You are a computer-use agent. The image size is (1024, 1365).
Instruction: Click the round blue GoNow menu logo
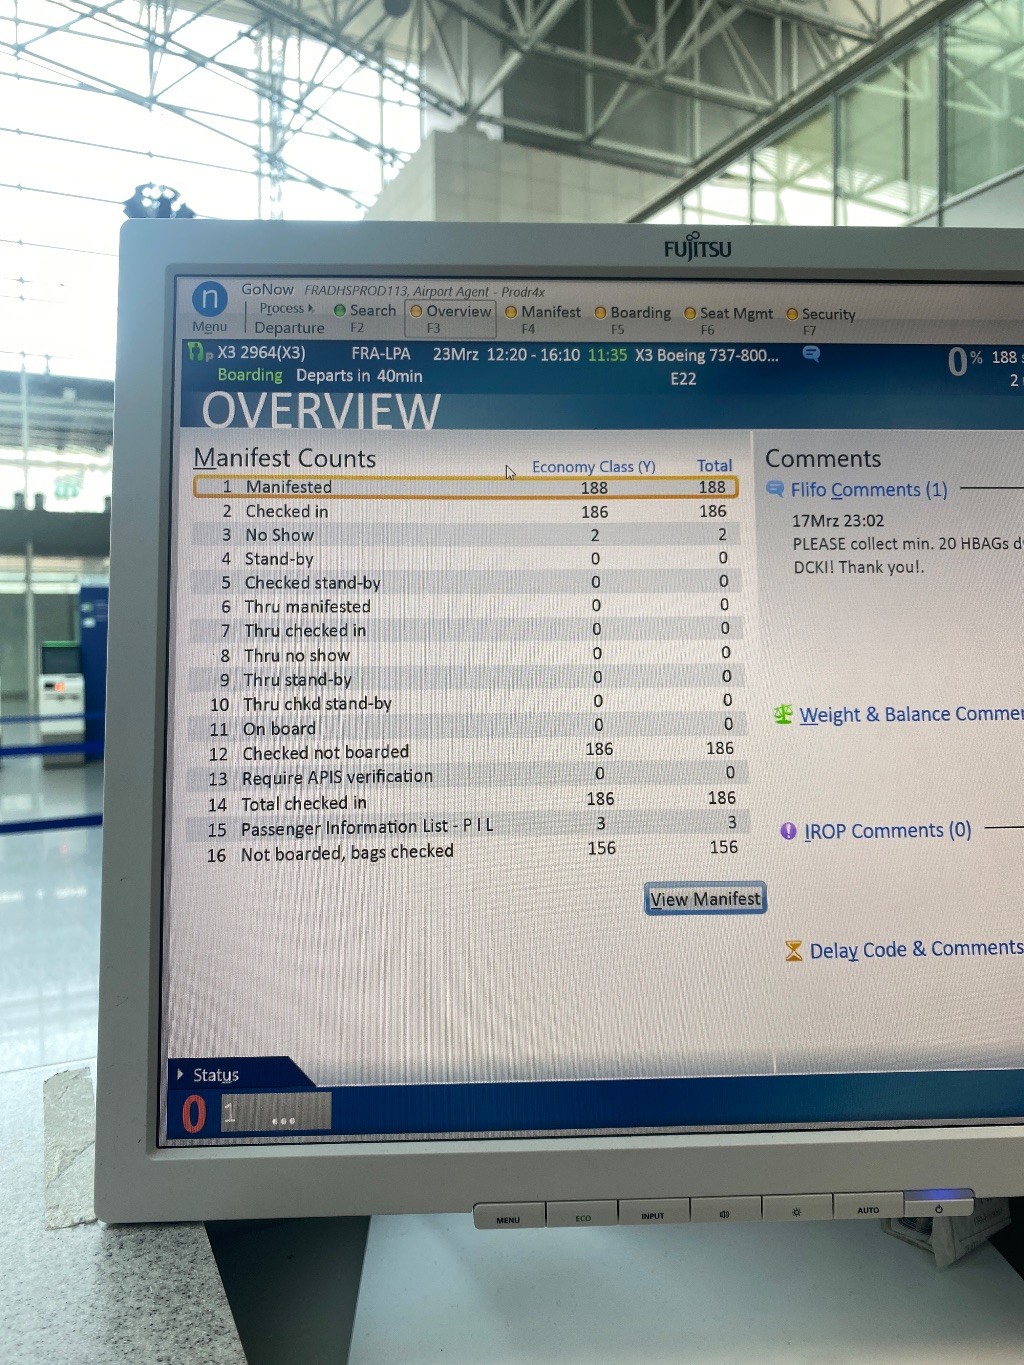[x=209, y=298]
